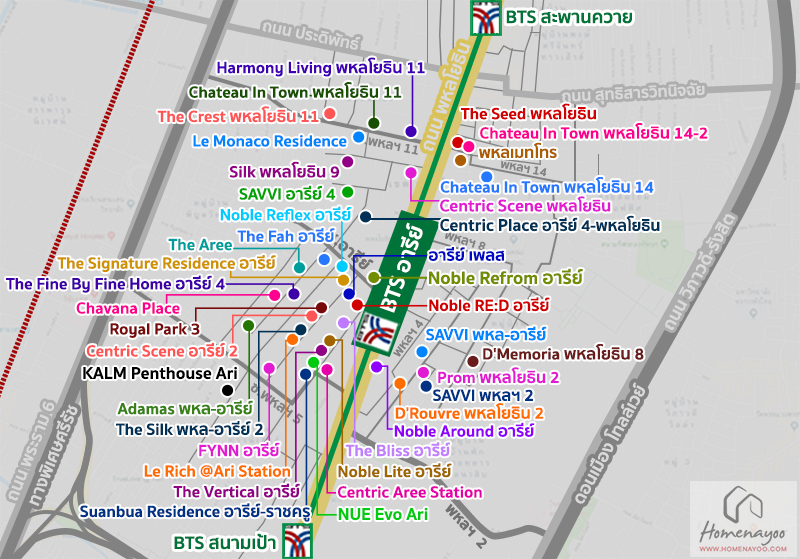Click the Homenayoo house logo
This screenshot has height=559, width=800.
pos(743,503)
